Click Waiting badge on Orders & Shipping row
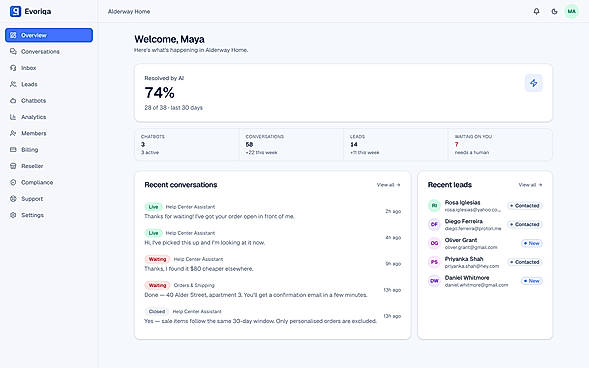This screenshot has width=589, height=368. click(x=157, y=285)
